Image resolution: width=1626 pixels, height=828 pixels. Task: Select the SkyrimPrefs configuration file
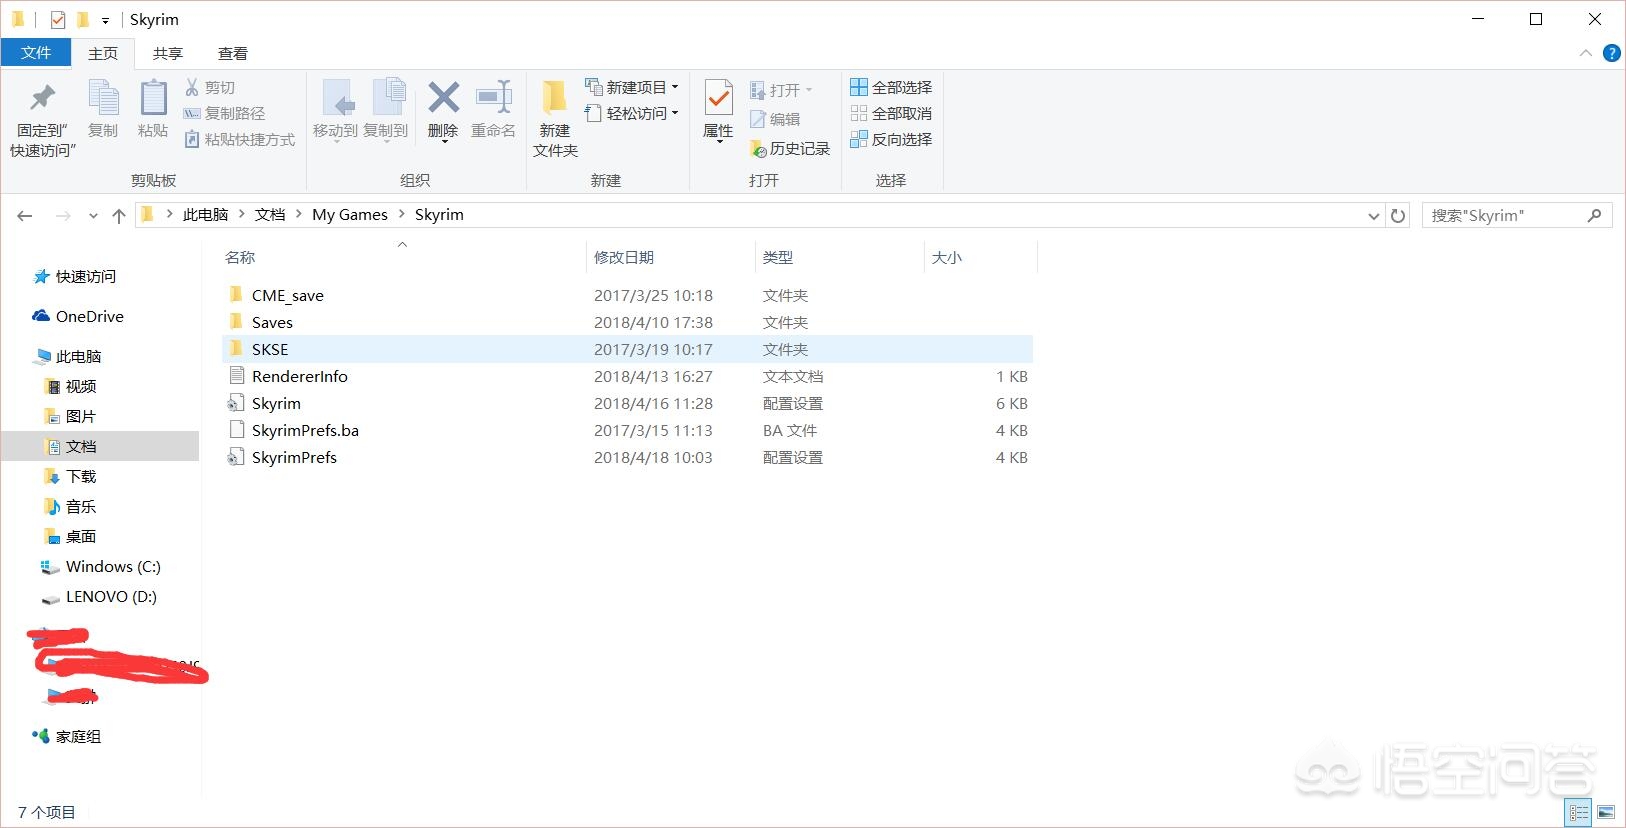tap(627, 457)
